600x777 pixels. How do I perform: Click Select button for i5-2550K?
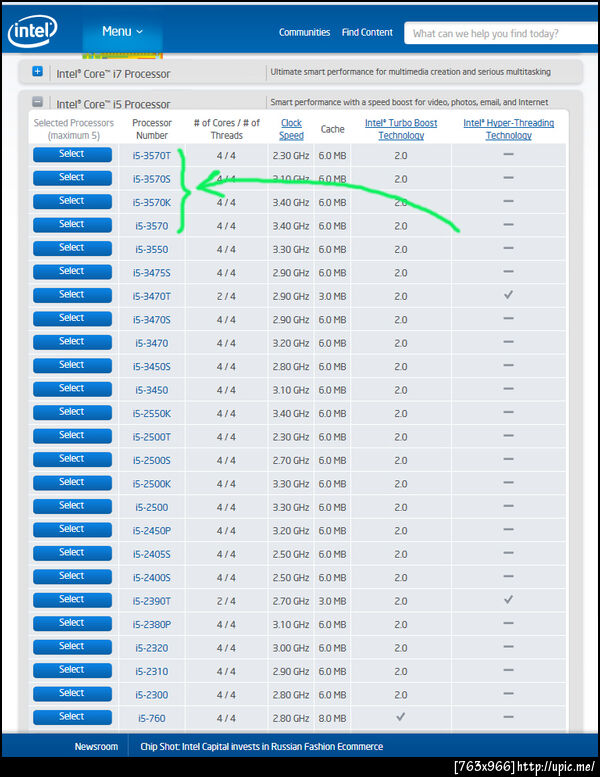click(x=72, y=412)
